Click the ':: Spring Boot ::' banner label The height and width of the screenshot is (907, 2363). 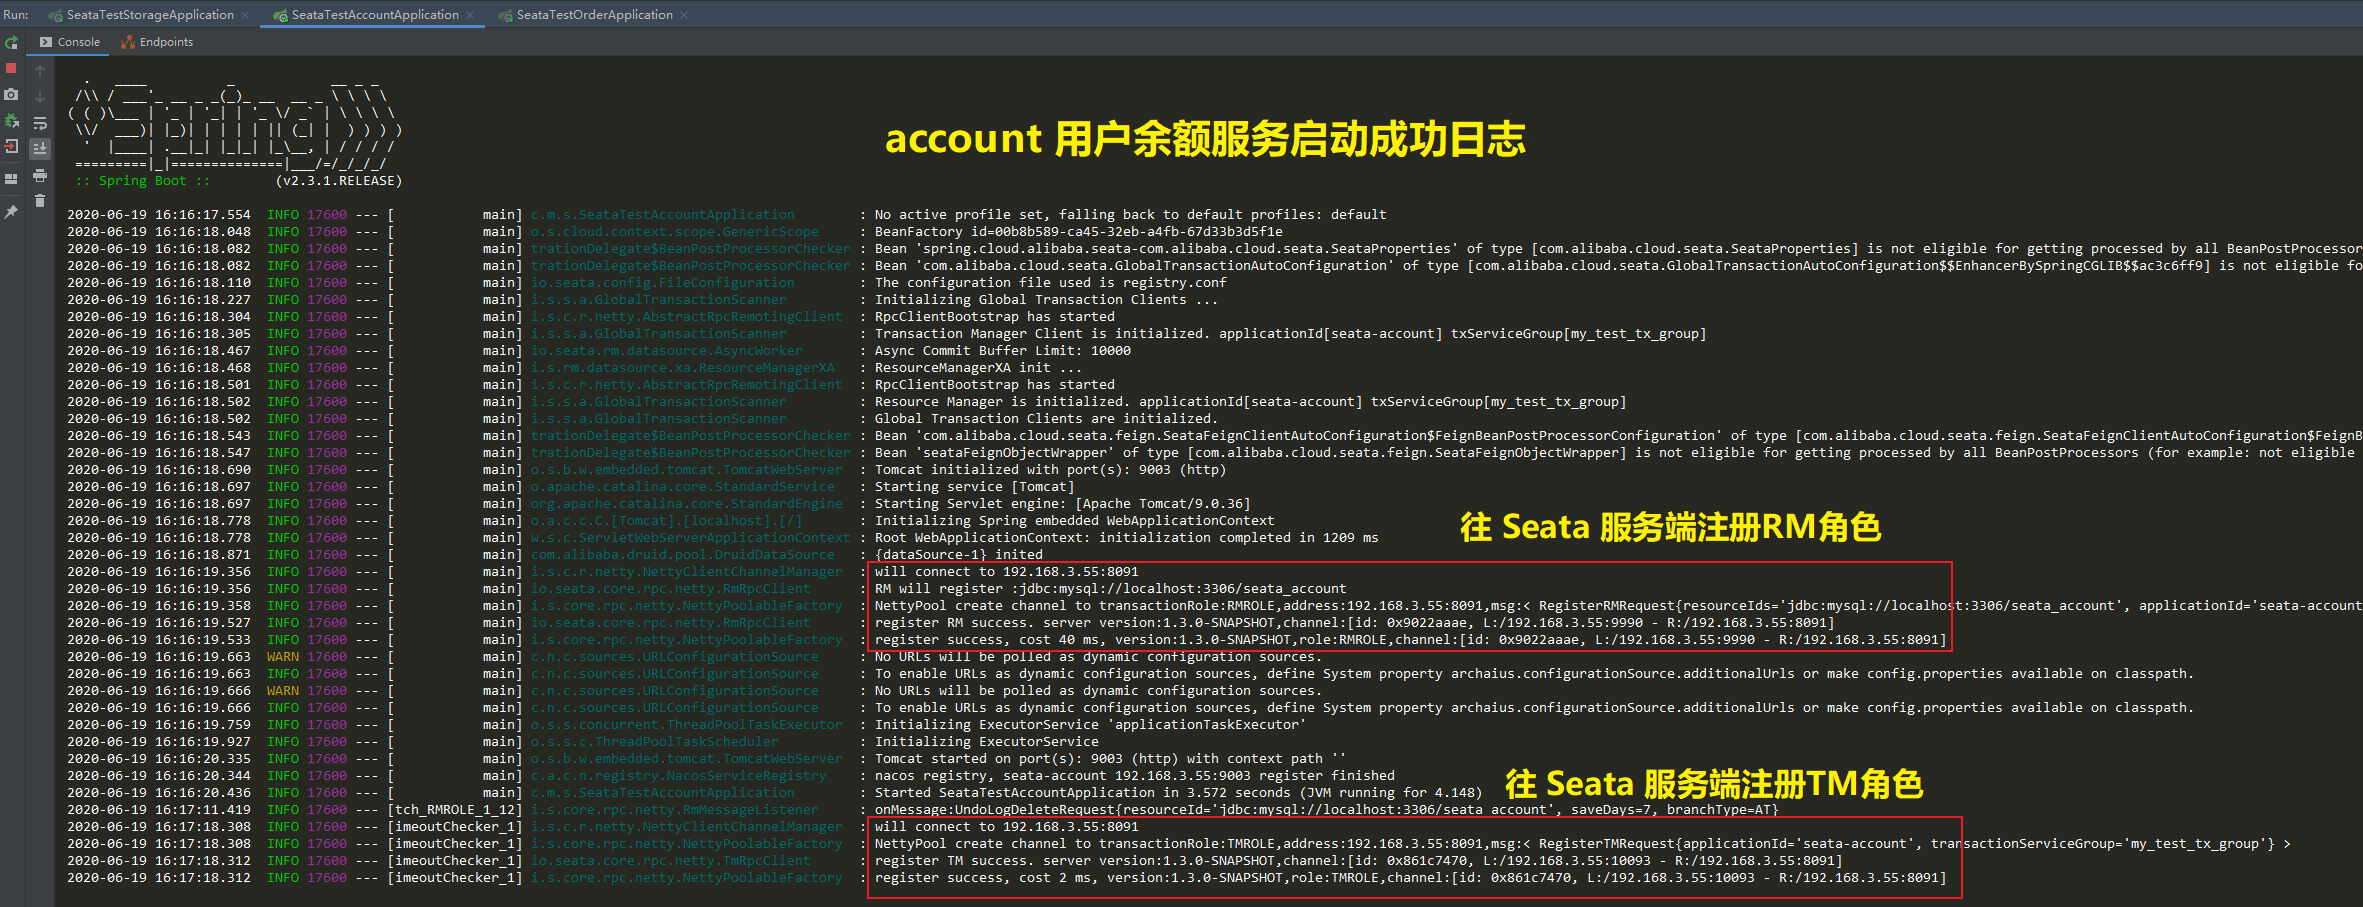click(143, 181)
